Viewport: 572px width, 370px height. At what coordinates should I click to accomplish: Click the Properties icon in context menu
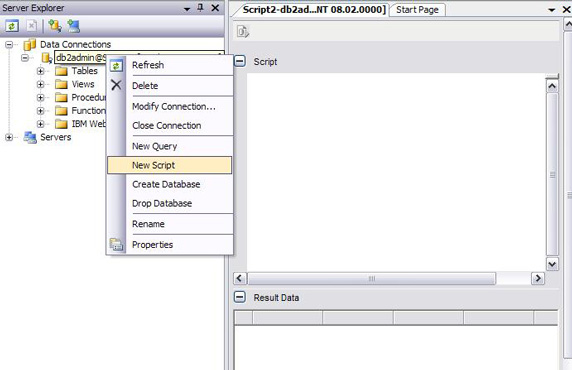pyautogui.click(x=116, y=244)
